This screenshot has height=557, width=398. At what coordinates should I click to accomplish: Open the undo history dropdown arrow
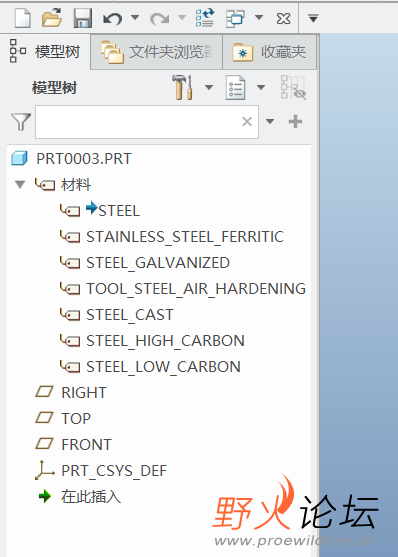[135, 17]
